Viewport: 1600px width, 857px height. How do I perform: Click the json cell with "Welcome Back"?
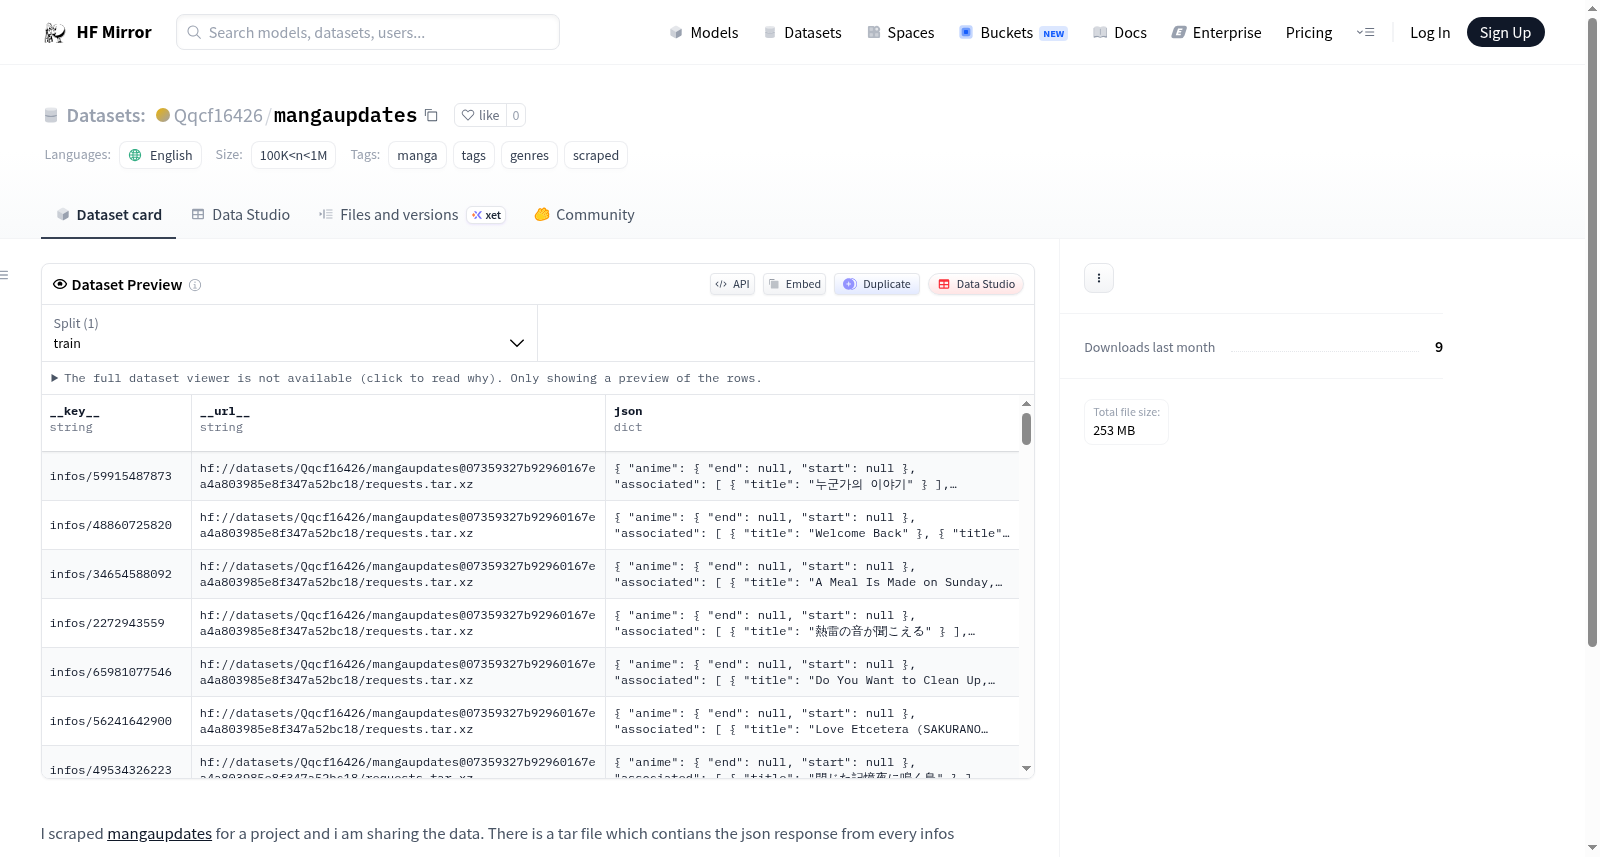point(812,525)
